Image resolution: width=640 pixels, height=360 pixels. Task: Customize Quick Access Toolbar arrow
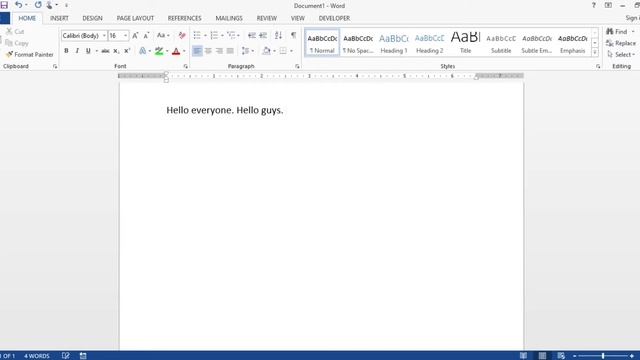coord(66,5)
